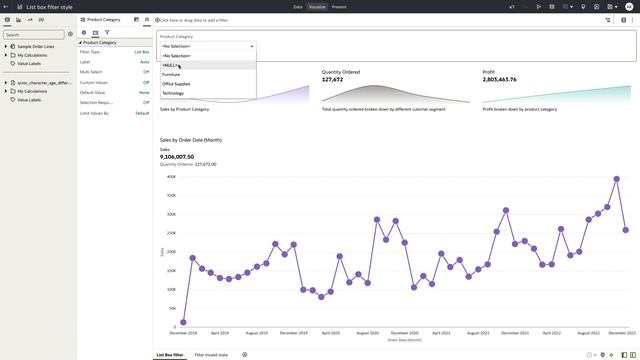This screenshot has height=360, width=640.
Task: Click the filter bar pin icon
Action: point(623,20)
